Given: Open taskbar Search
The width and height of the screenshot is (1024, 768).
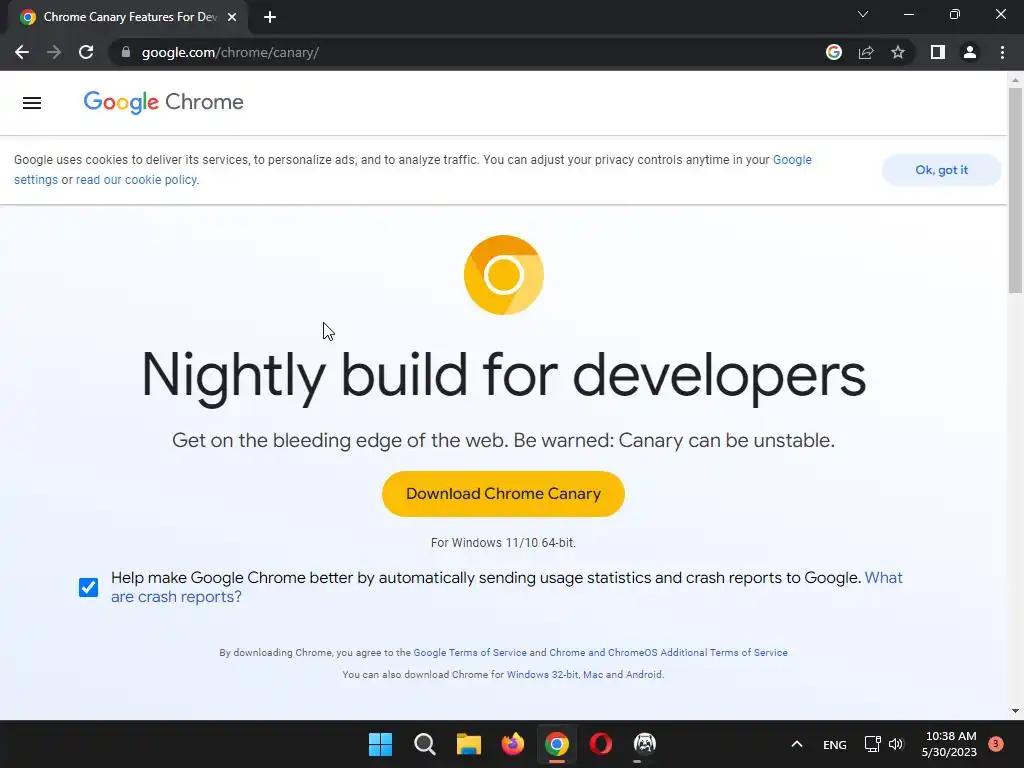Looking at the screenshot, I should click(x=424, y=744).
